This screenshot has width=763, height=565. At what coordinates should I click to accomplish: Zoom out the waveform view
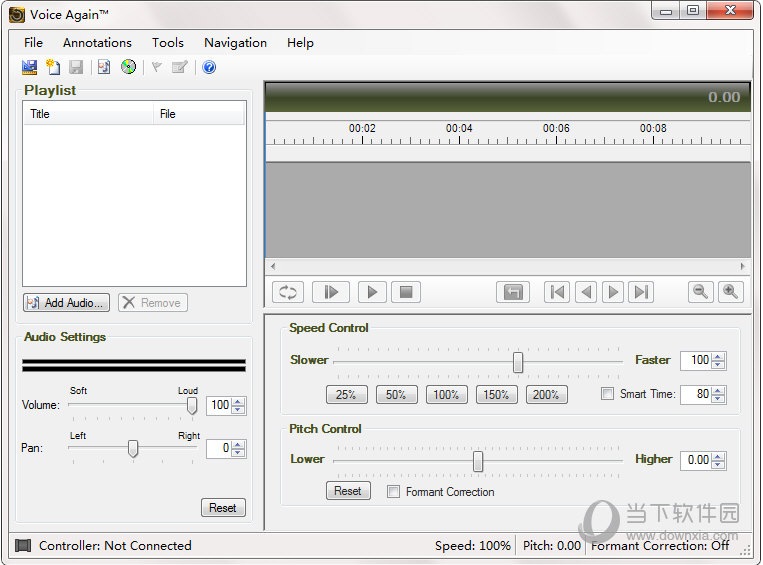[701, 292]
